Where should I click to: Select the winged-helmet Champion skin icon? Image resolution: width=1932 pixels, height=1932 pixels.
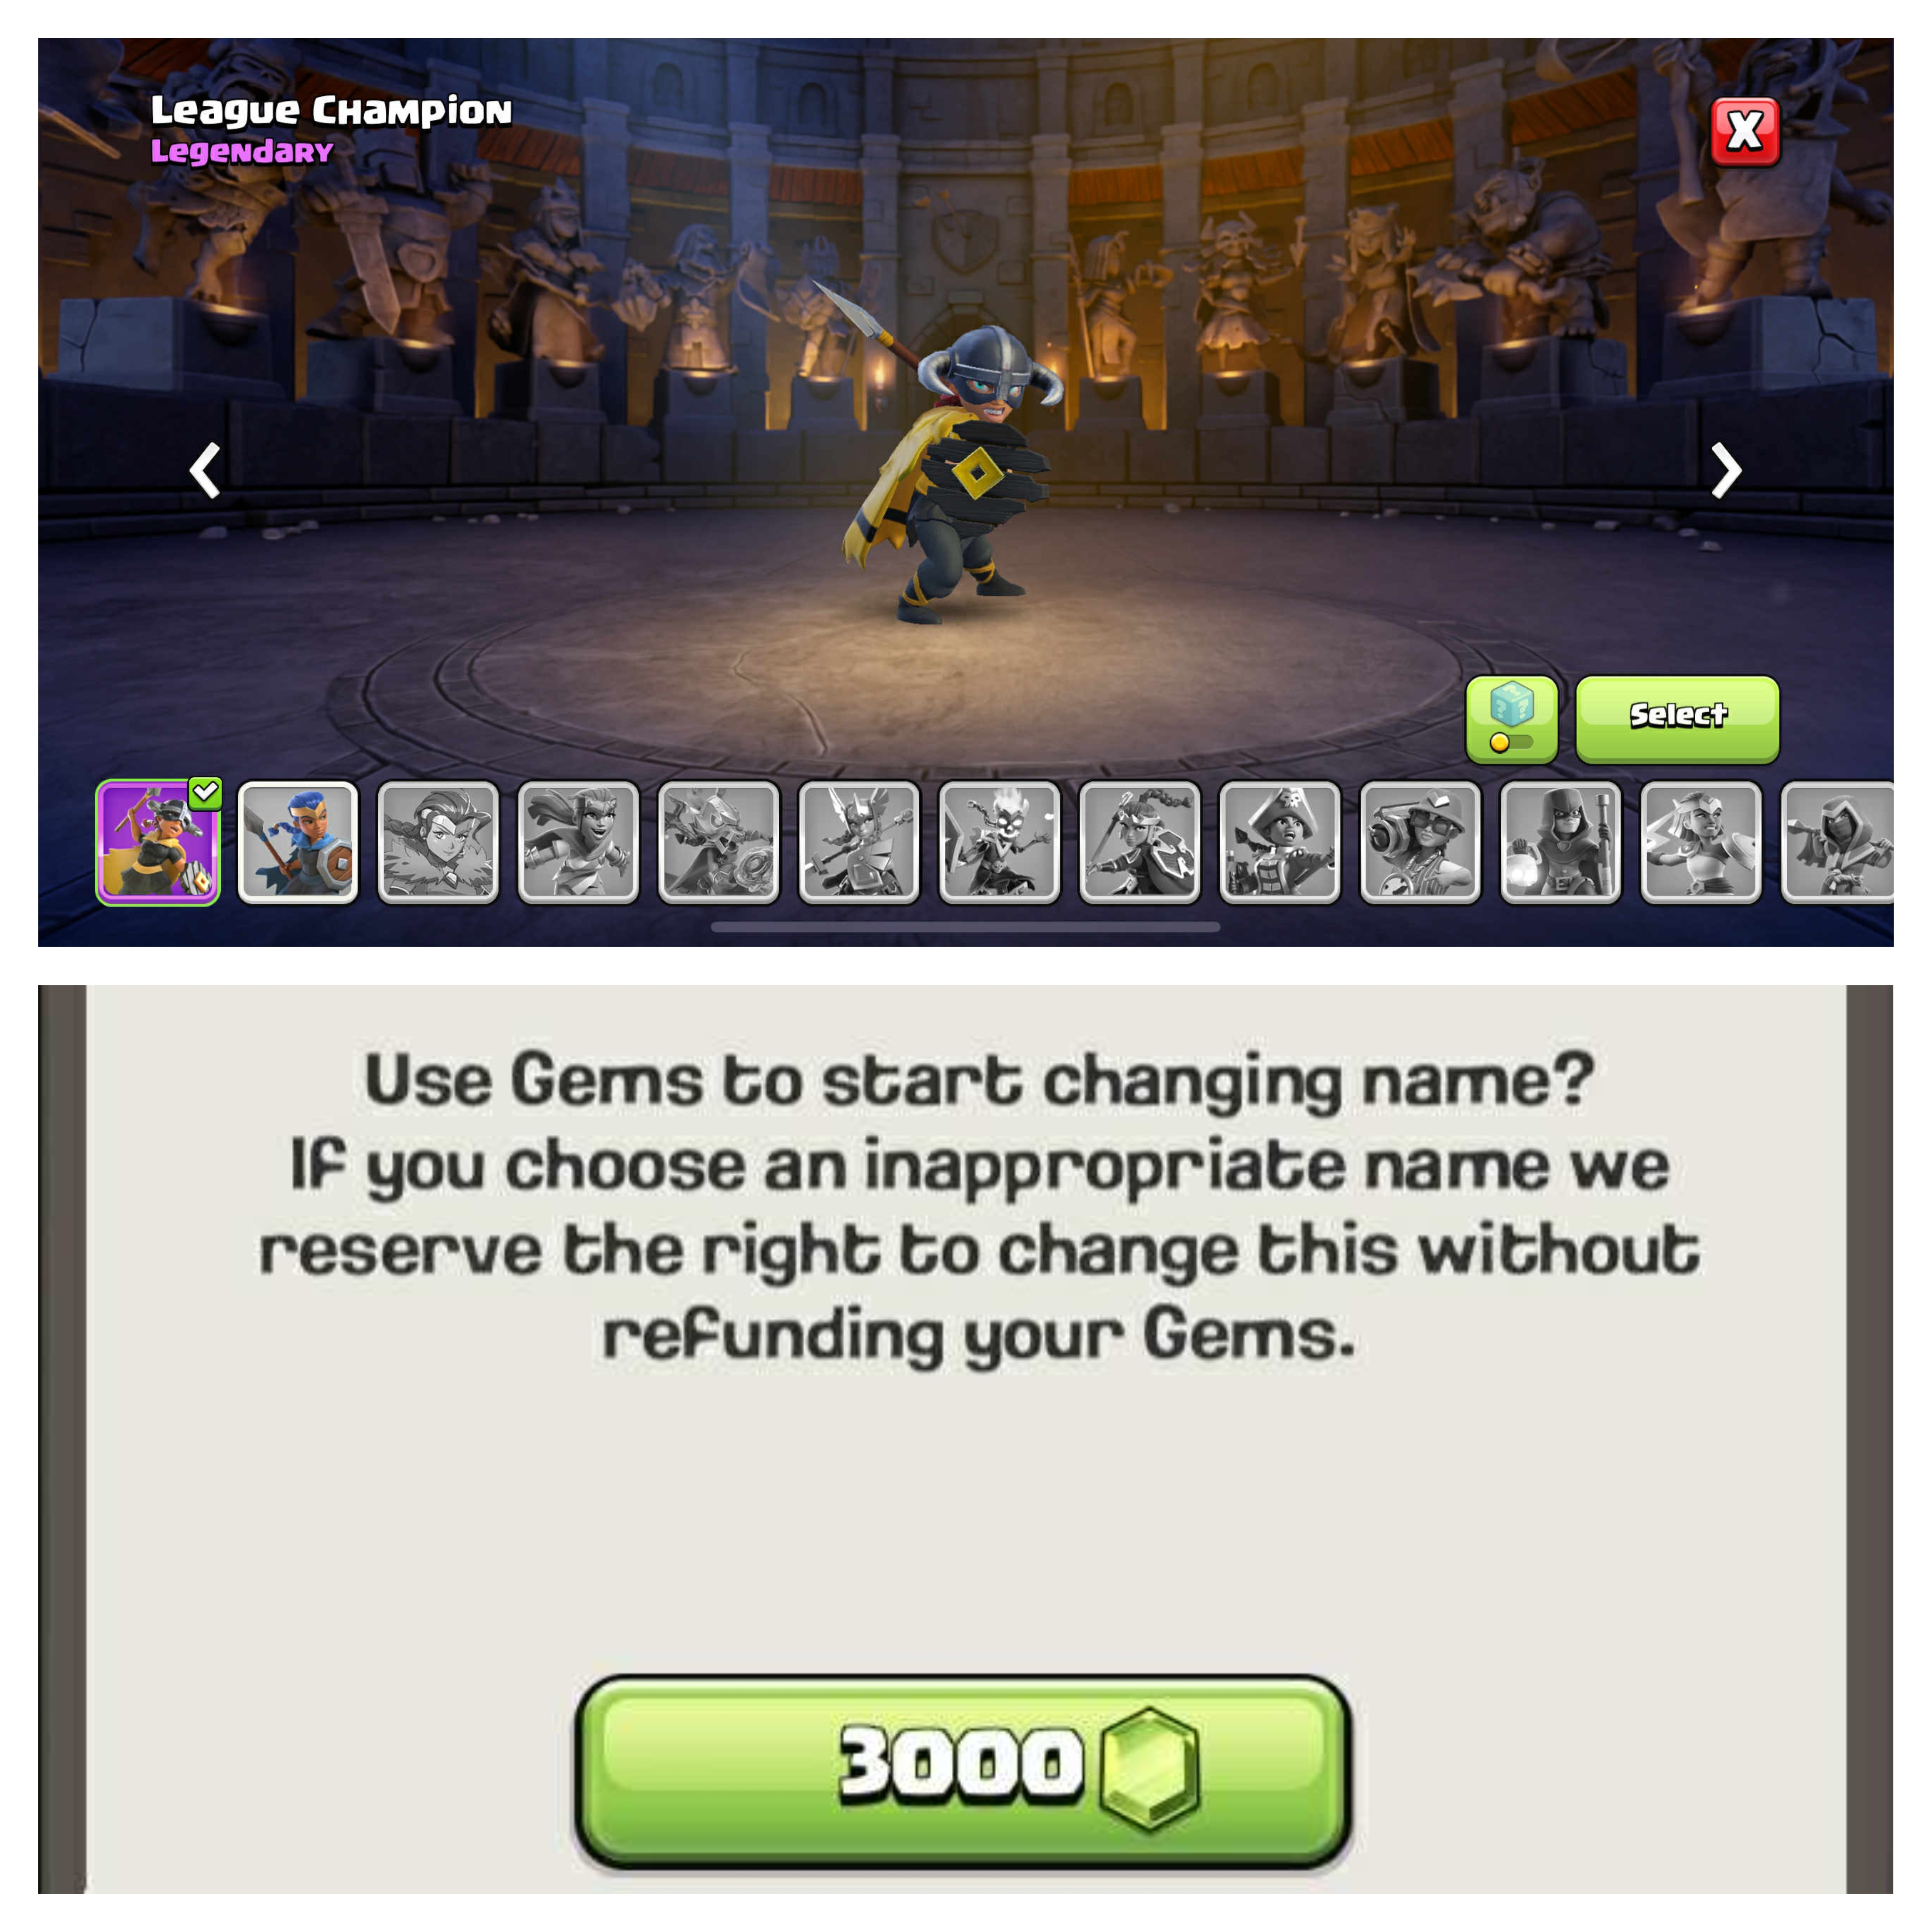tap(859, 842)
